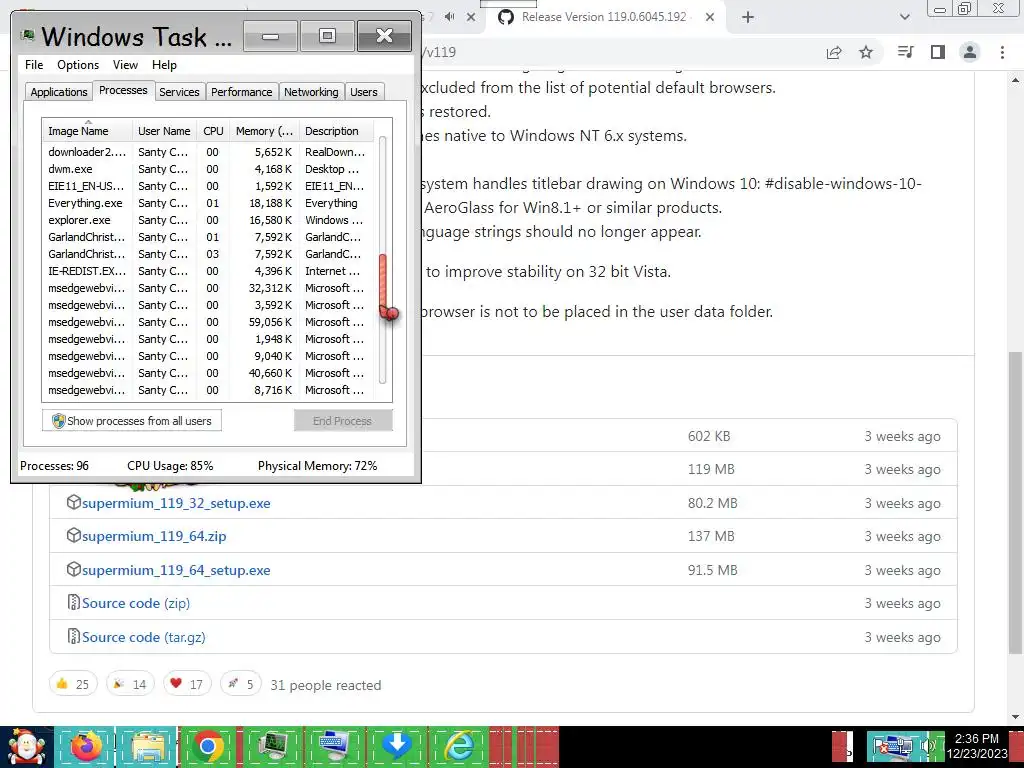Switch to the Networking tab
The height and width of the screenshot is (768, 1024).
(x=311, y=92)
